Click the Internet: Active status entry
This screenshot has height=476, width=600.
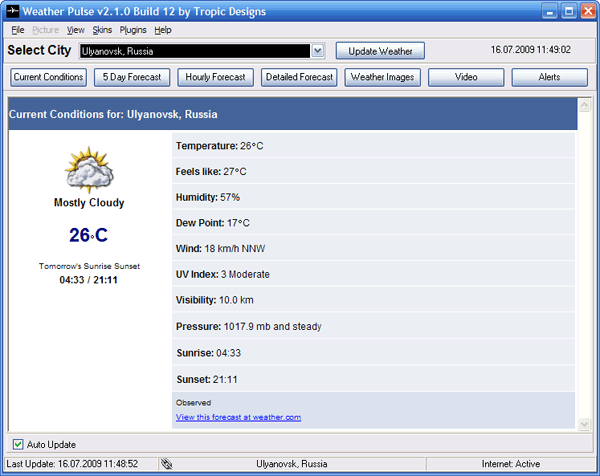[511, 464]
